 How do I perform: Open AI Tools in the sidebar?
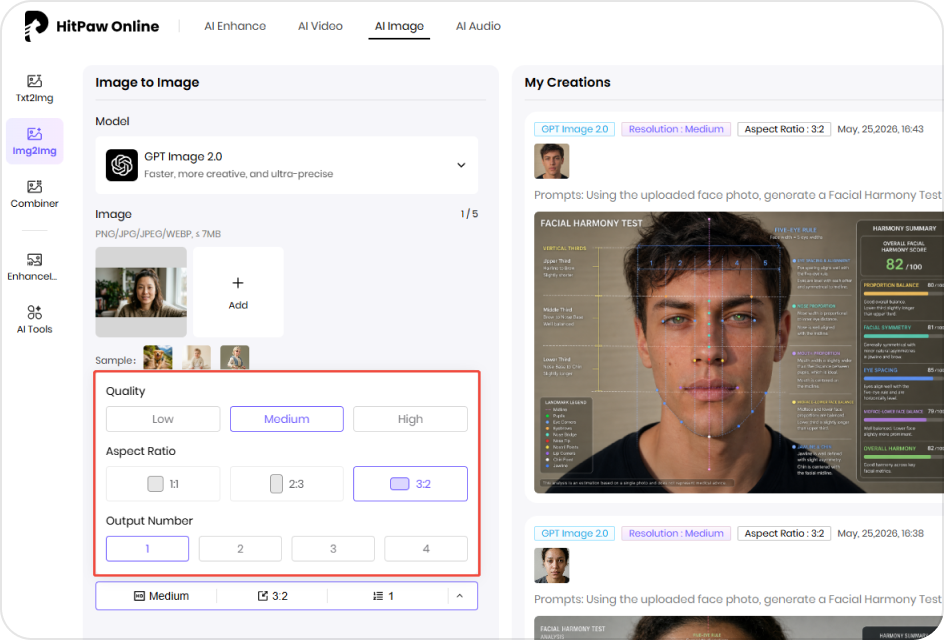(x=34, y=320)
